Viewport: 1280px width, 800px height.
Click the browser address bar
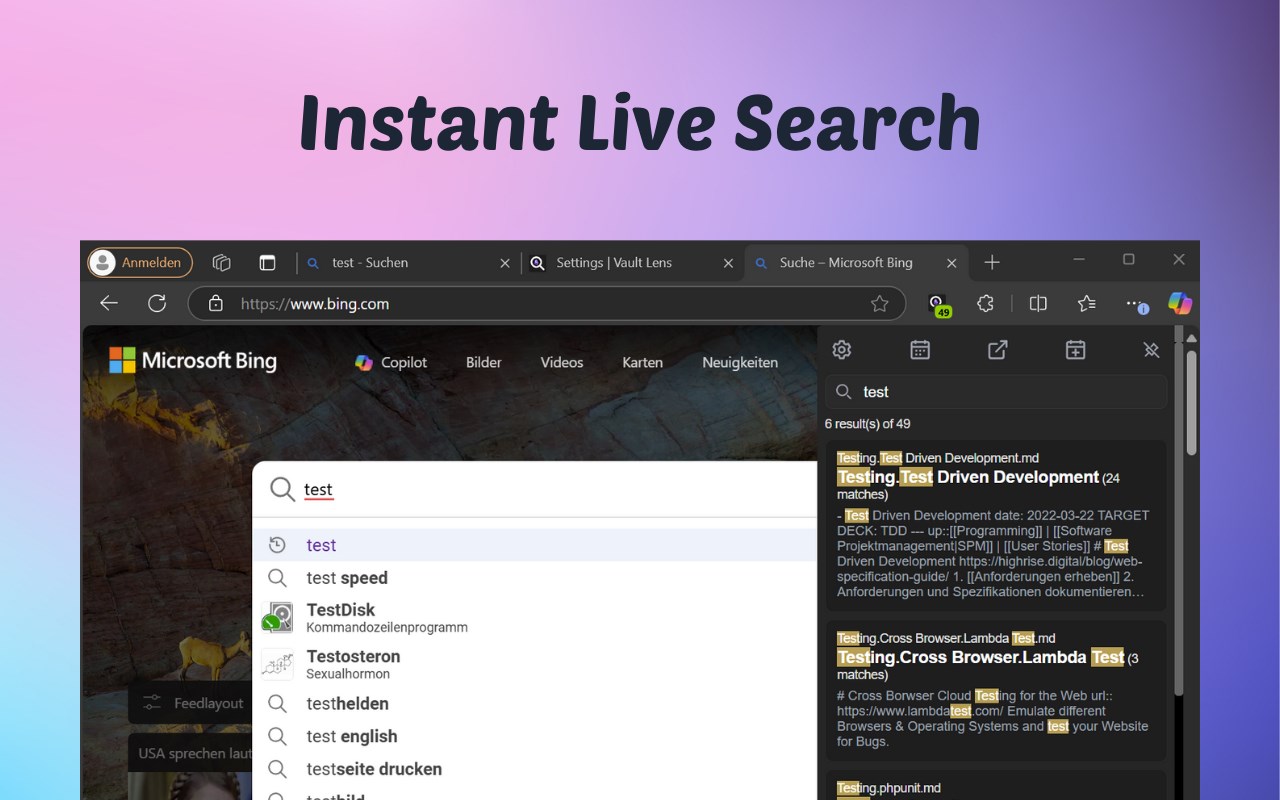point(546,304)
